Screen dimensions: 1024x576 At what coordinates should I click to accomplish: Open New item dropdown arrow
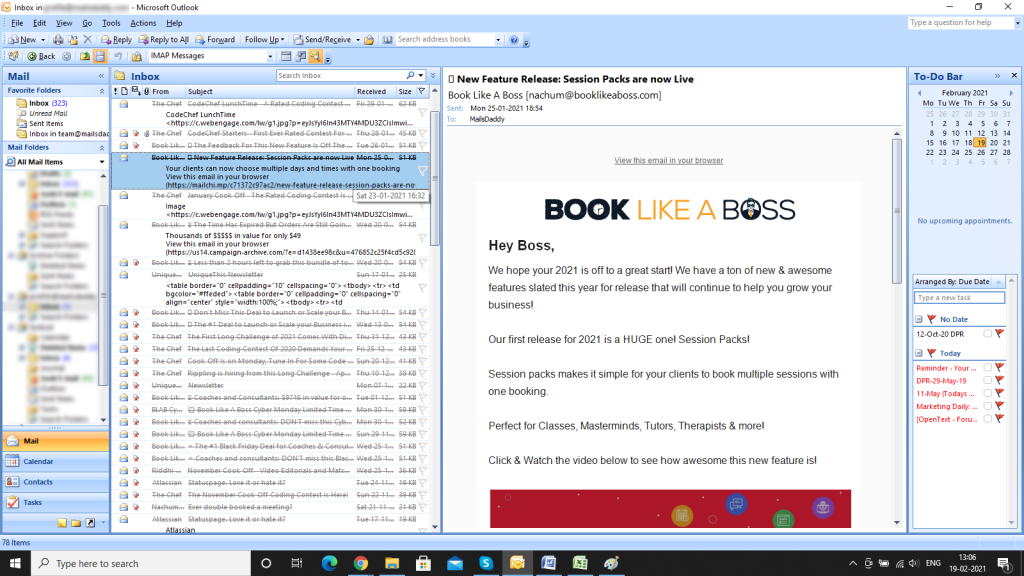click(x=43, y=40)
